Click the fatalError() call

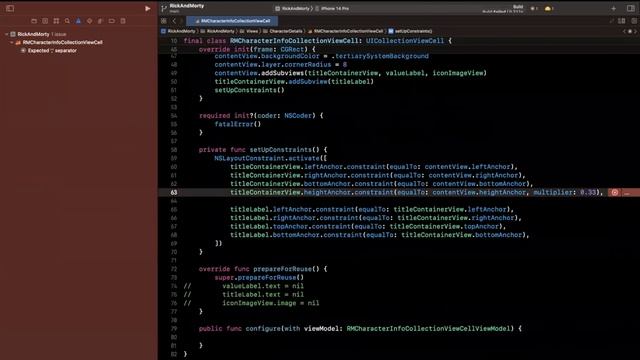(x=238, y=124)
